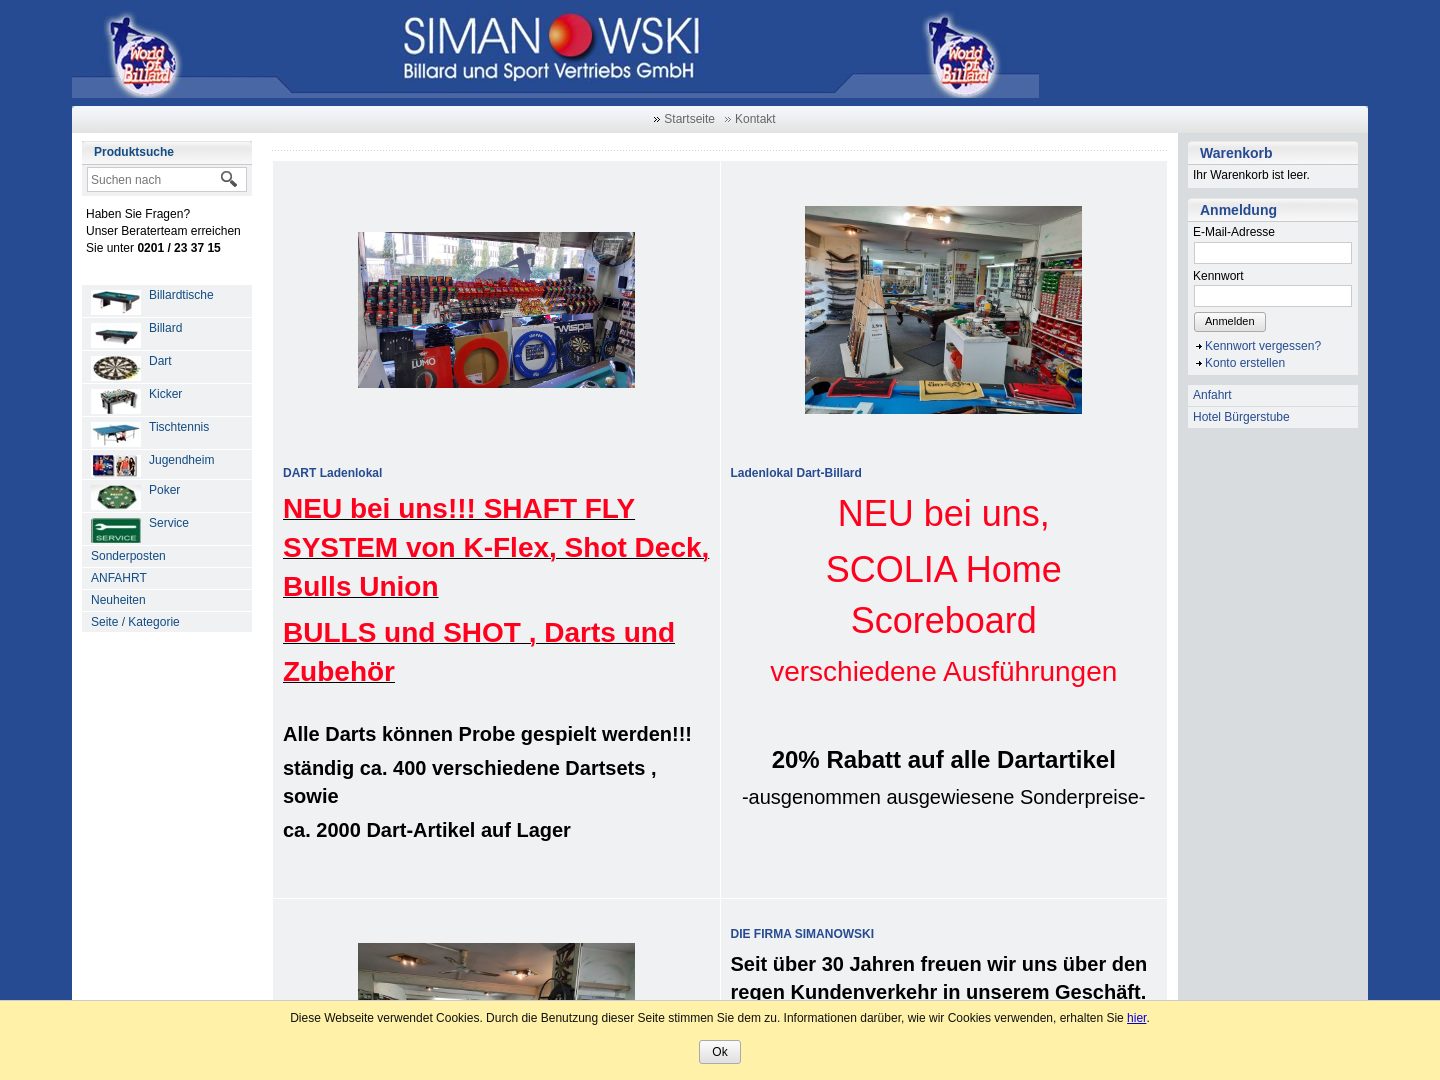Open Sonderposten menu entry
The image size is (1440, 1080).
[167, 556]
